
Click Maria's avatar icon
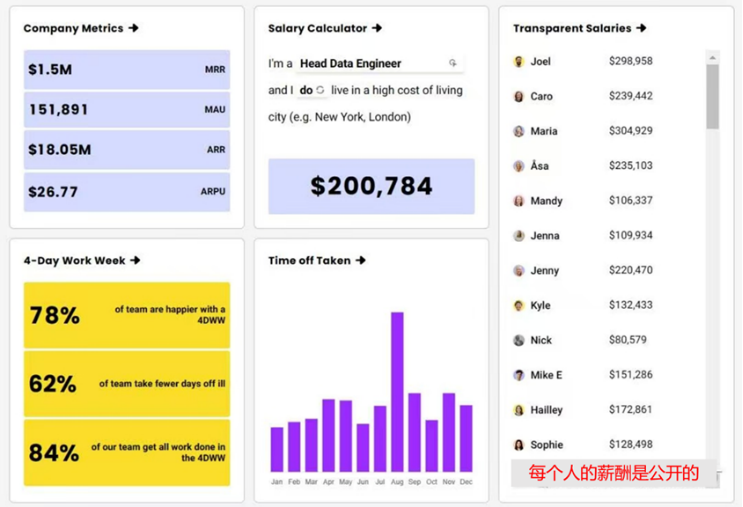[519, 131]
